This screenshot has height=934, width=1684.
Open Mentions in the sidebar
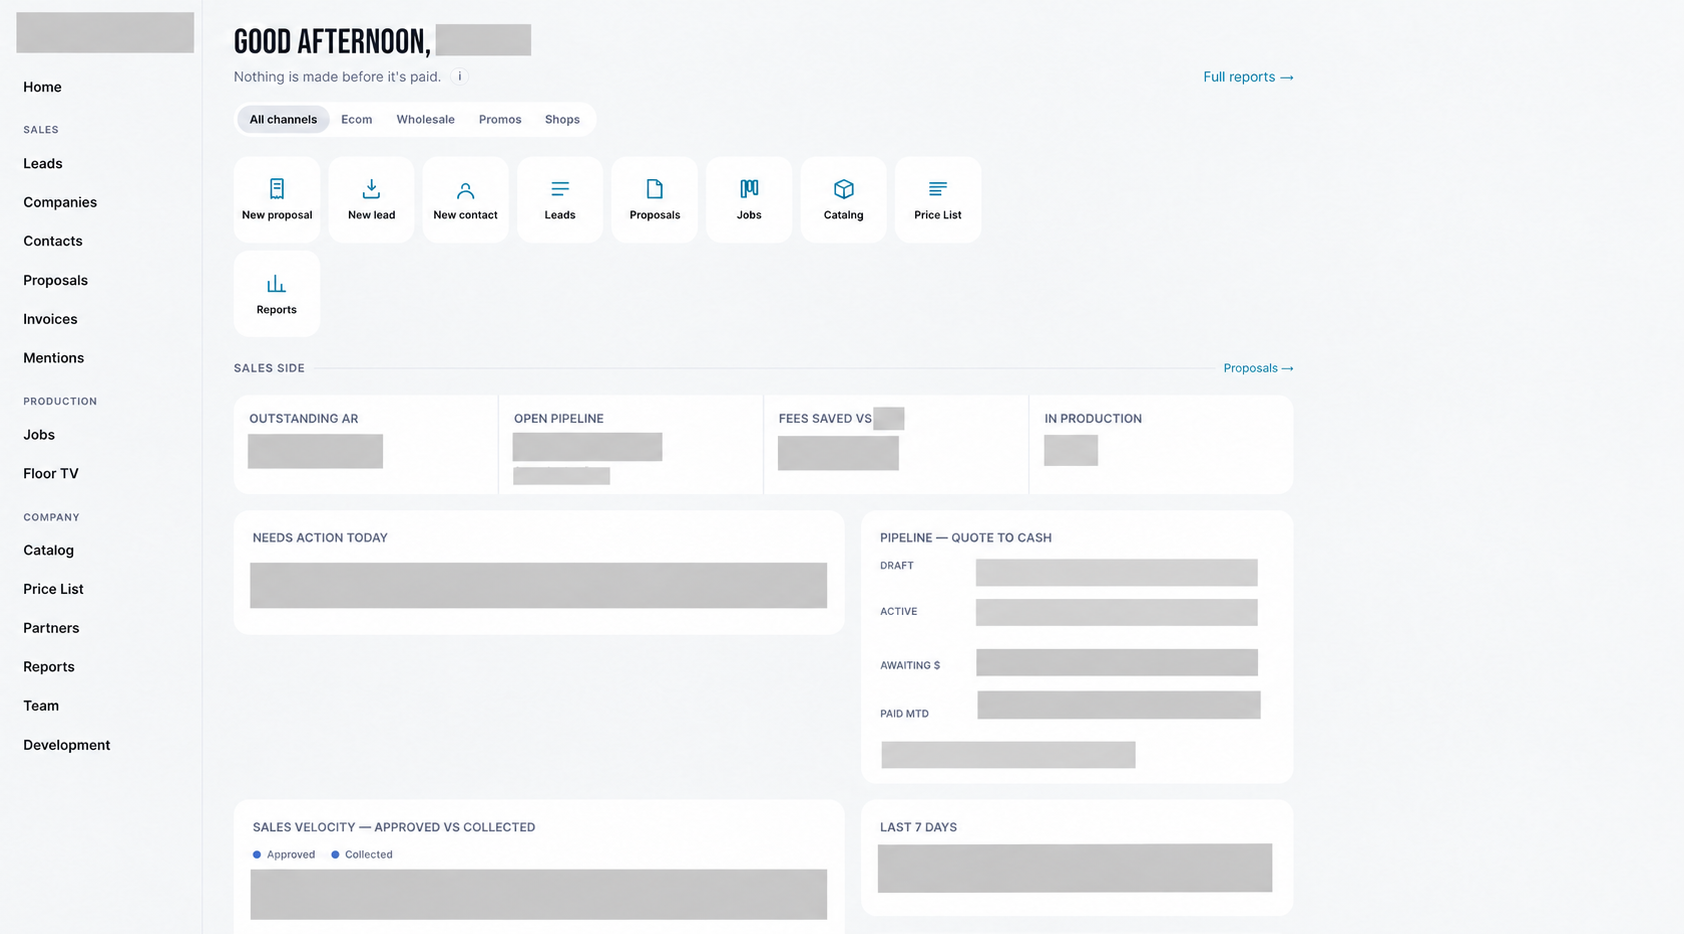pos(54,358)
